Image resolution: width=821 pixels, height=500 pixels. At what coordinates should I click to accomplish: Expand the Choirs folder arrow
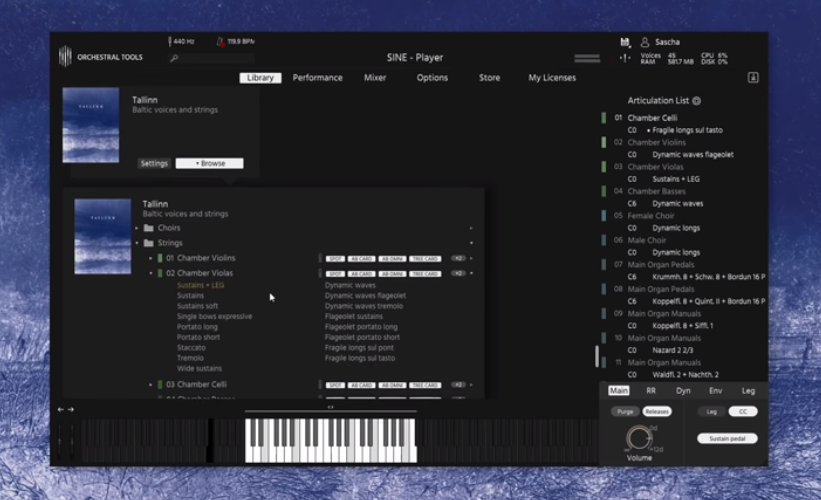137,228
